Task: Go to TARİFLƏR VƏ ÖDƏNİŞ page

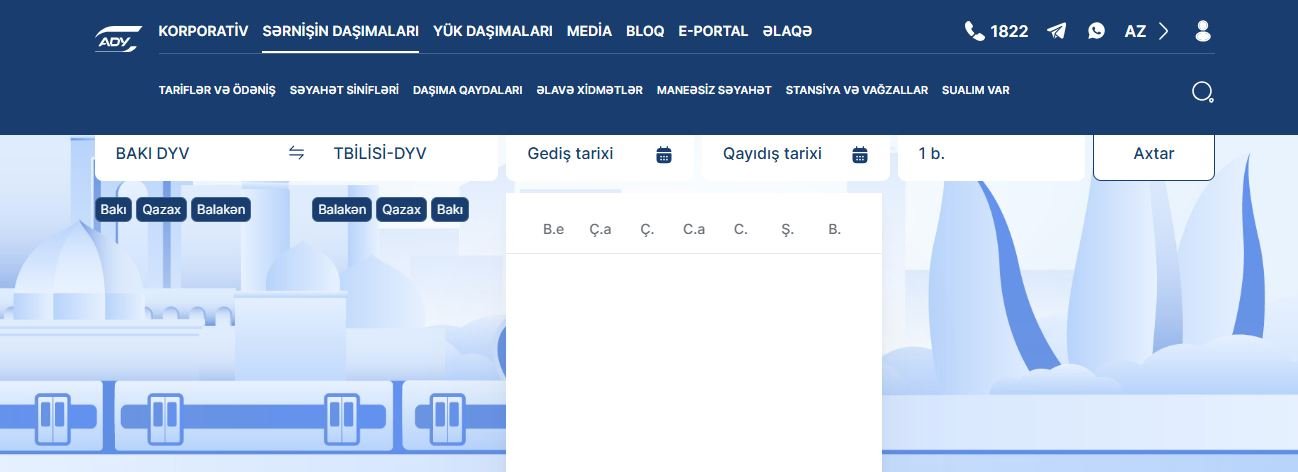Action: 217,90
